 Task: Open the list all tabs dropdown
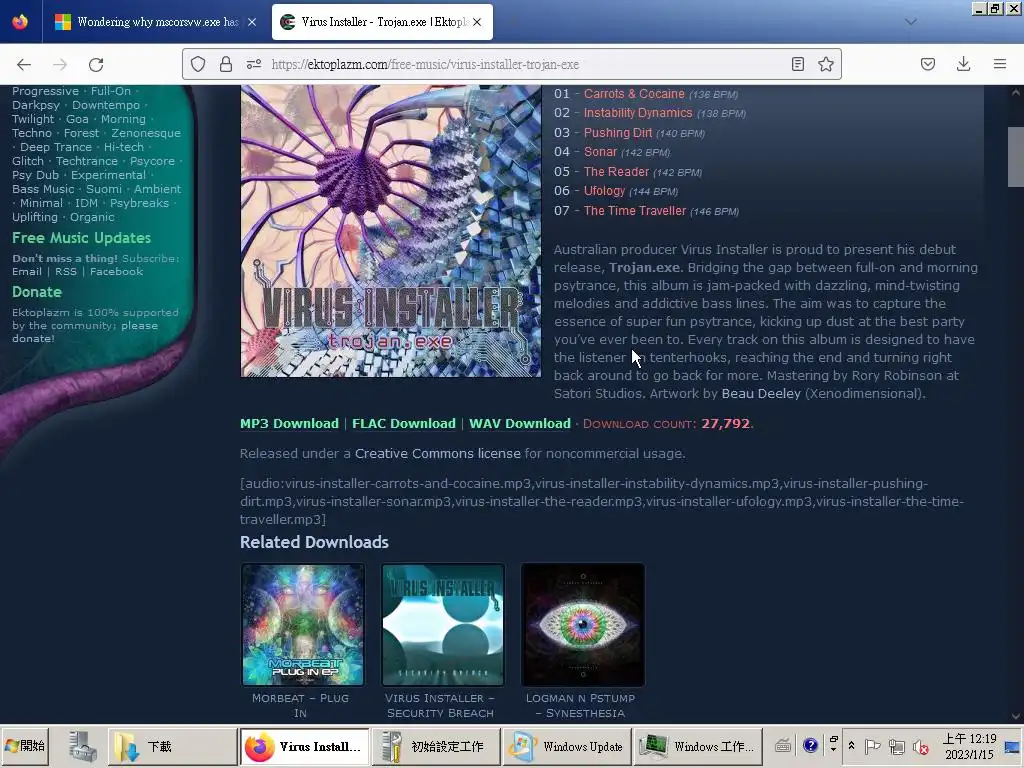click(x=911, y=22)
